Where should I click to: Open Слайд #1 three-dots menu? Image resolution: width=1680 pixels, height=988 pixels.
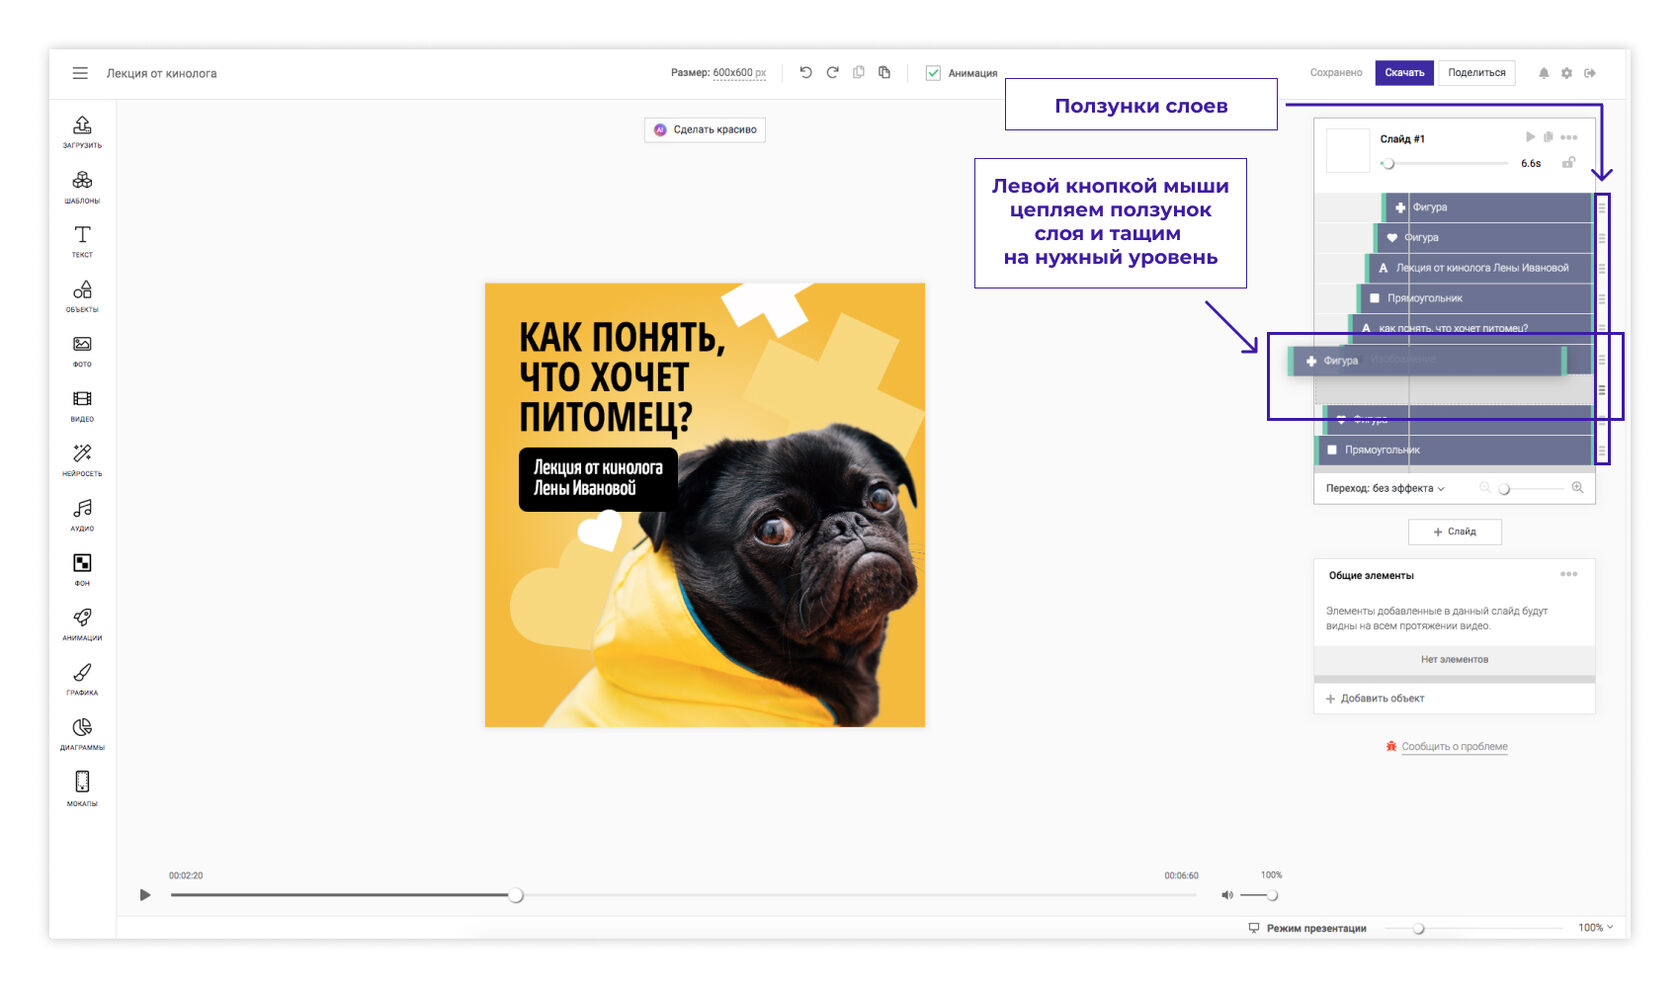[x=1569, y=137]
